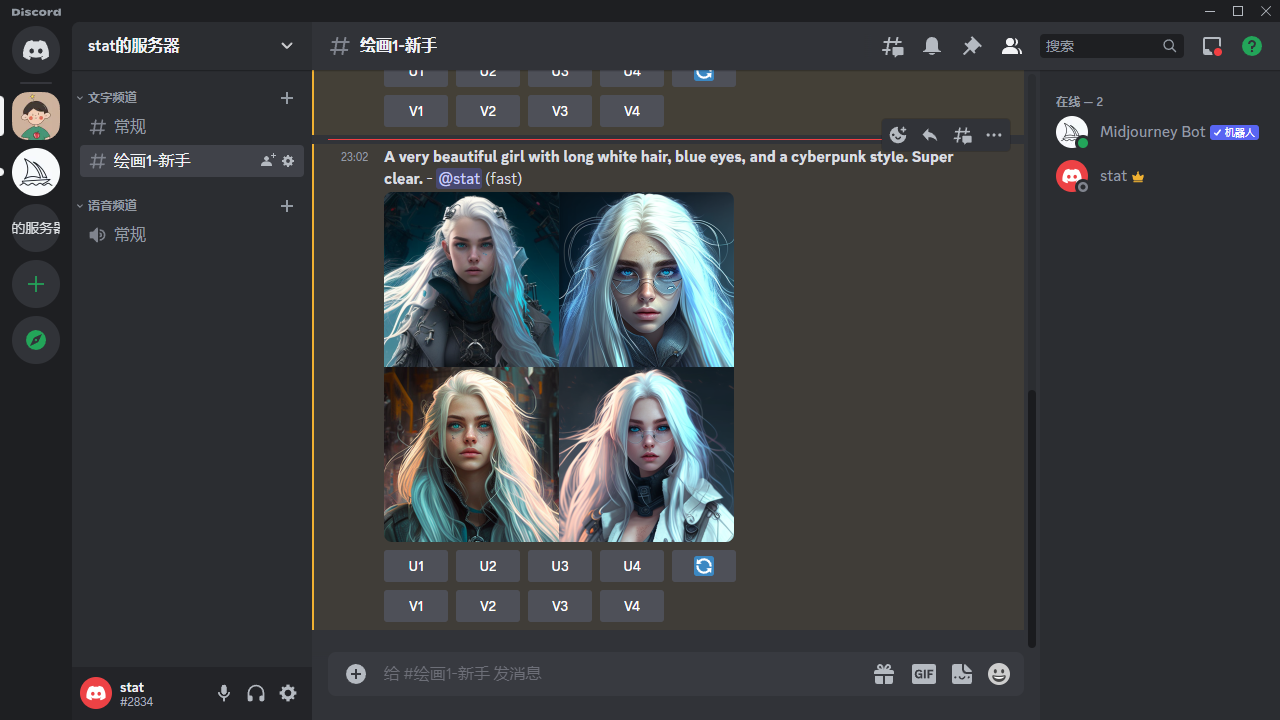This screenshot has width=1280, height=720.
Task: Invite people to 绘画1-新手 channel
Action: 268,161
